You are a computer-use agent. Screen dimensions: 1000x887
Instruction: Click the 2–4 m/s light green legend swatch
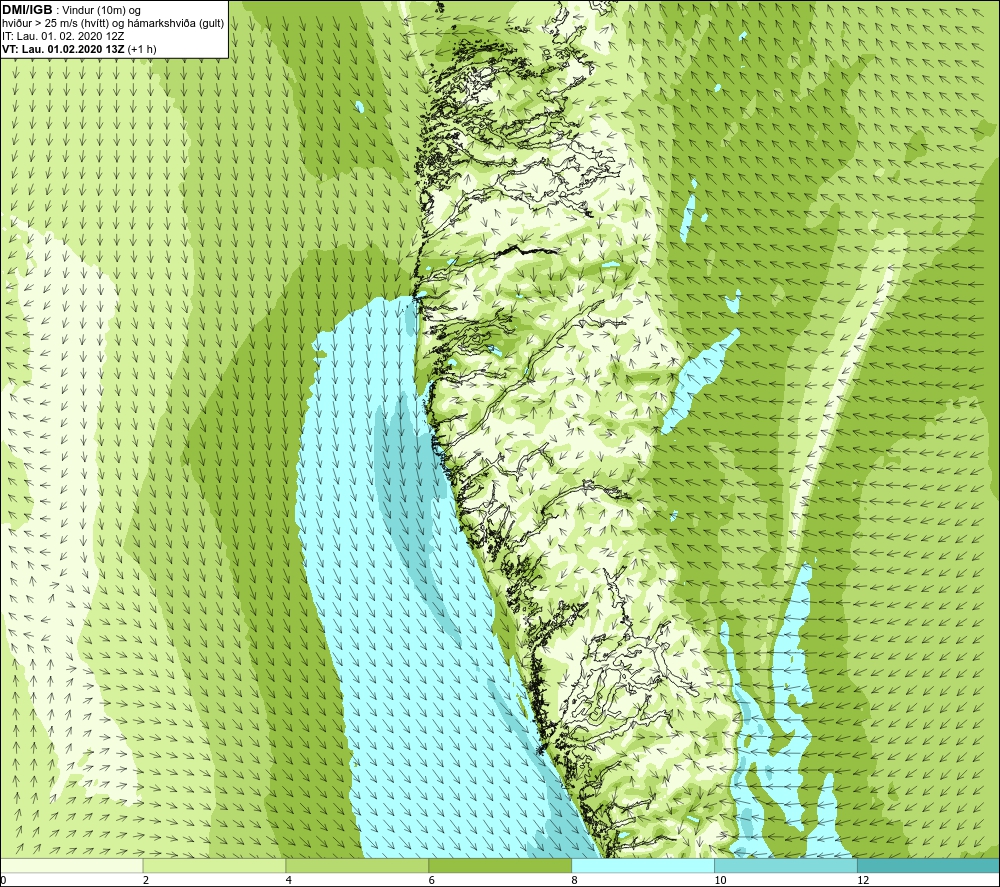pyautogui.click(x=214, y=865)
